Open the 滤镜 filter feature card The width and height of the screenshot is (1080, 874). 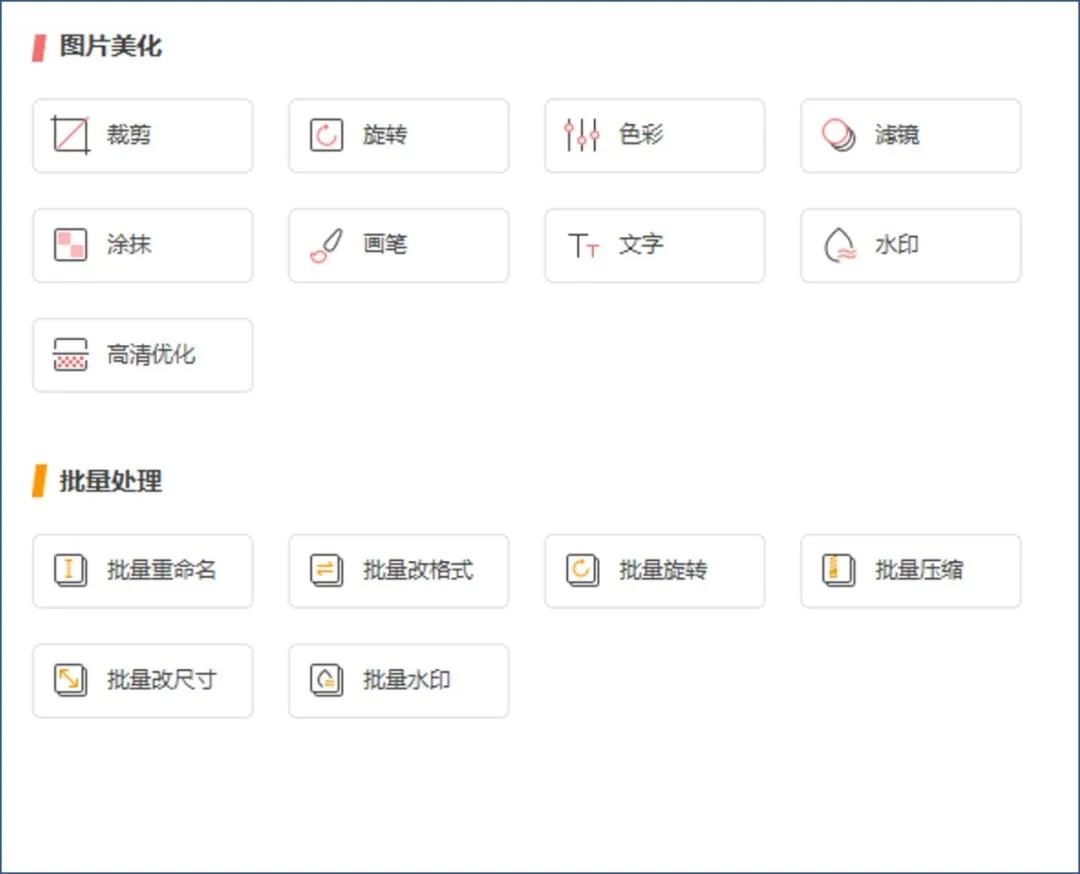(910, 135)
